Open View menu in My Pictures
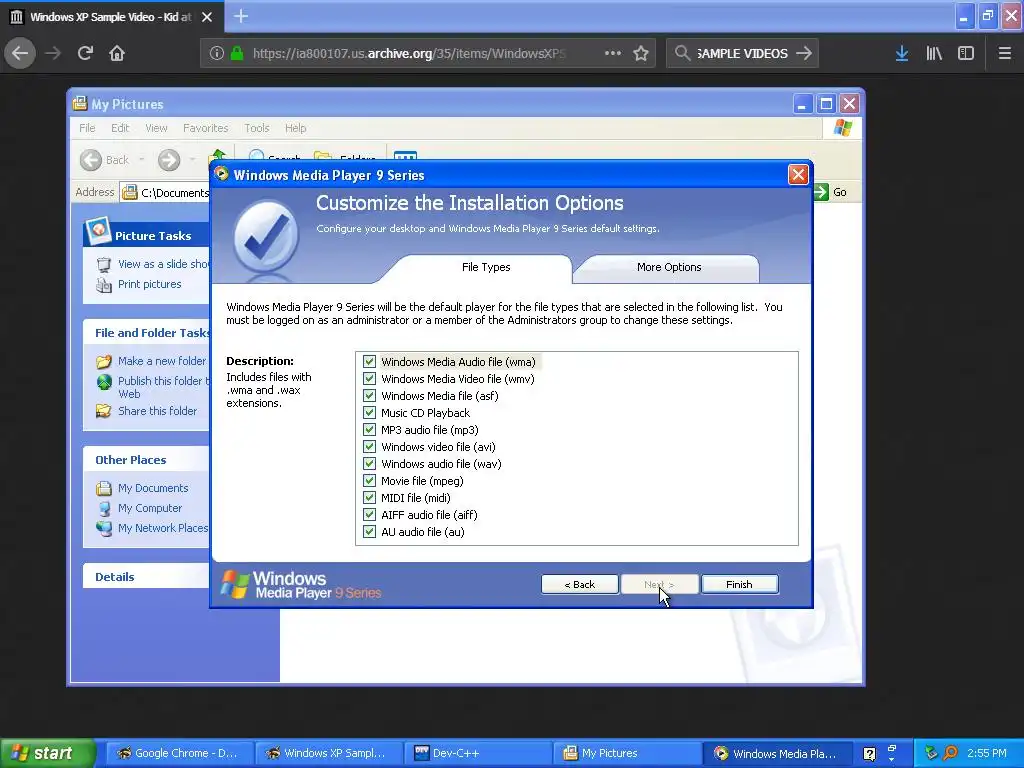 (x=156, y=128)
